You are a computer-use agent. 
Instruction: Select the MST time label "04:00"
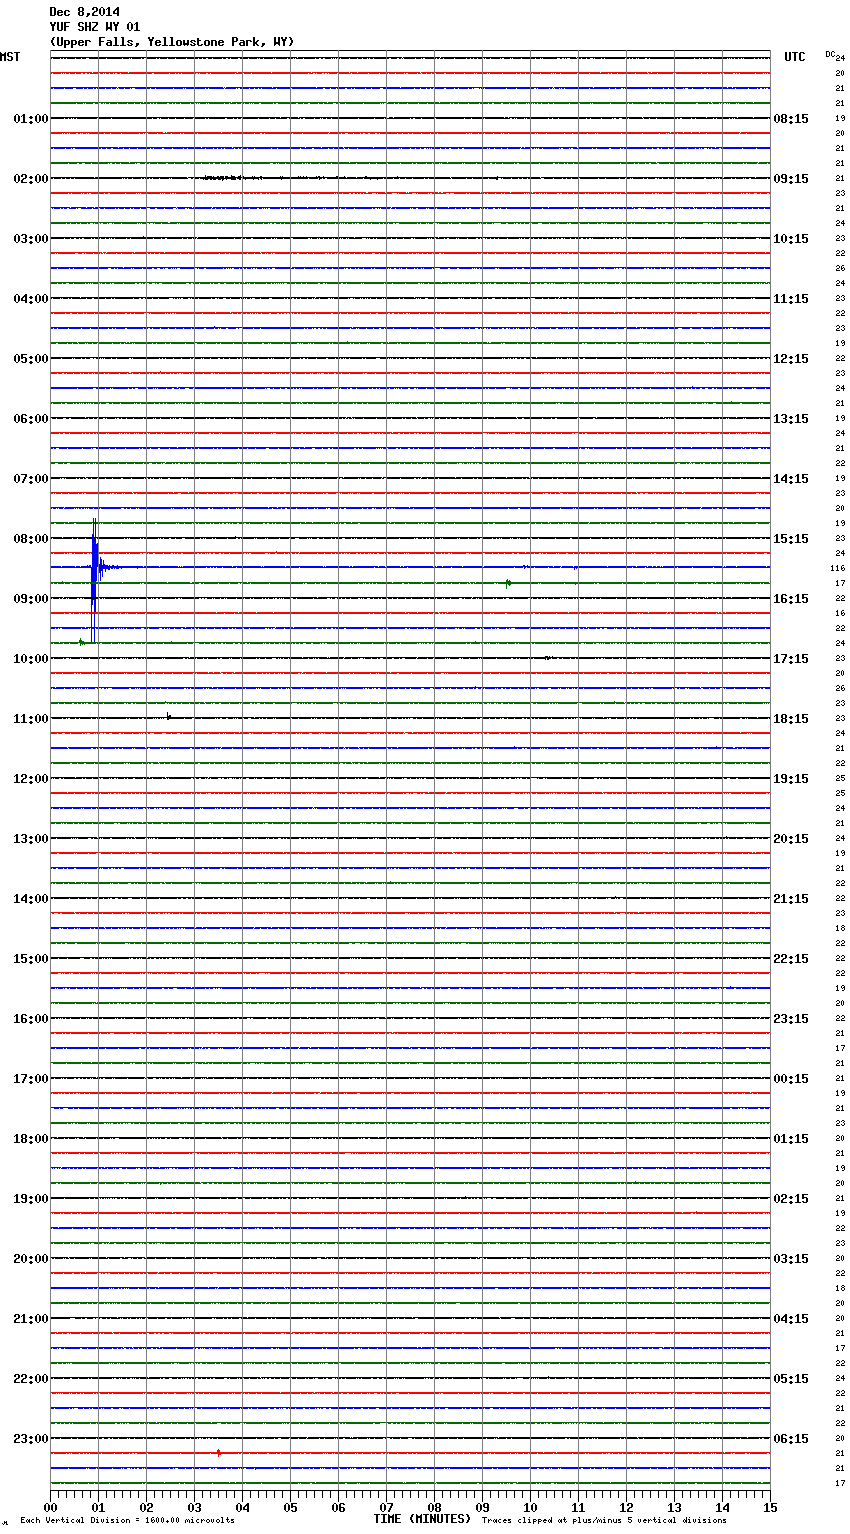click(x=31, y=299)
